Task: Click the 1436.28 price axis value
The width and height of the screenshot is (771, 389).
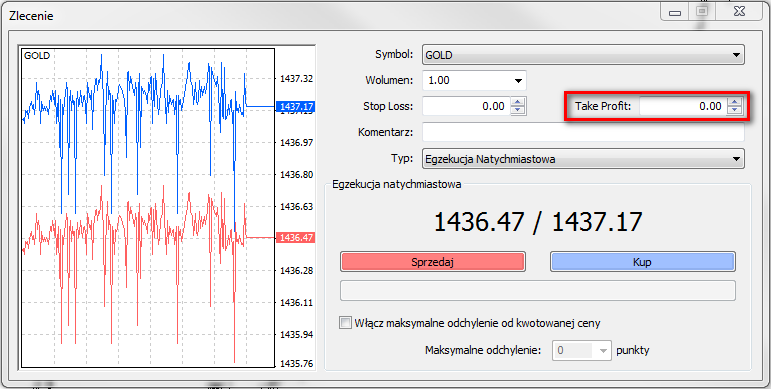Action: click(x=297, y=270)
